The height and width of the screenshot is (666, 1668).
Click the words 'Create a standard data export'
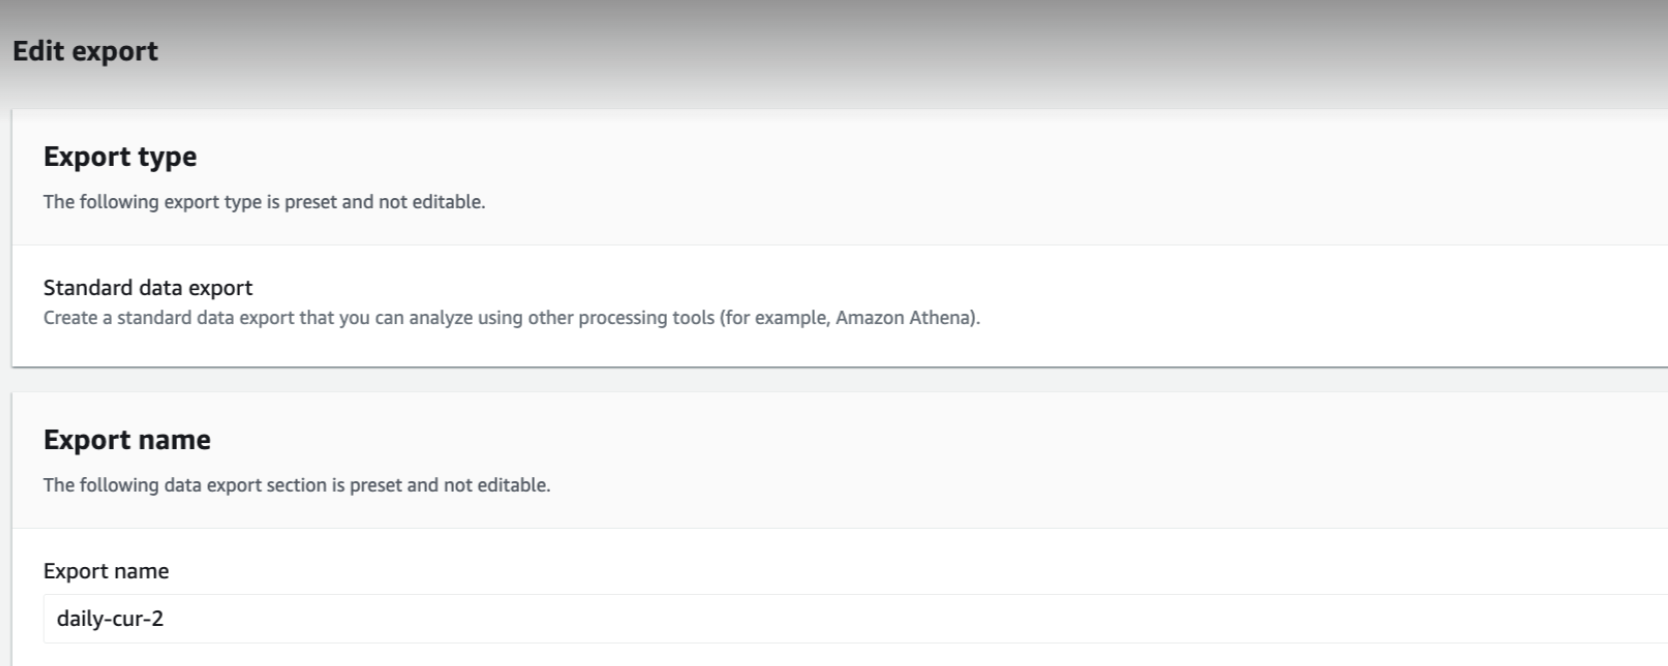(168, 318)
